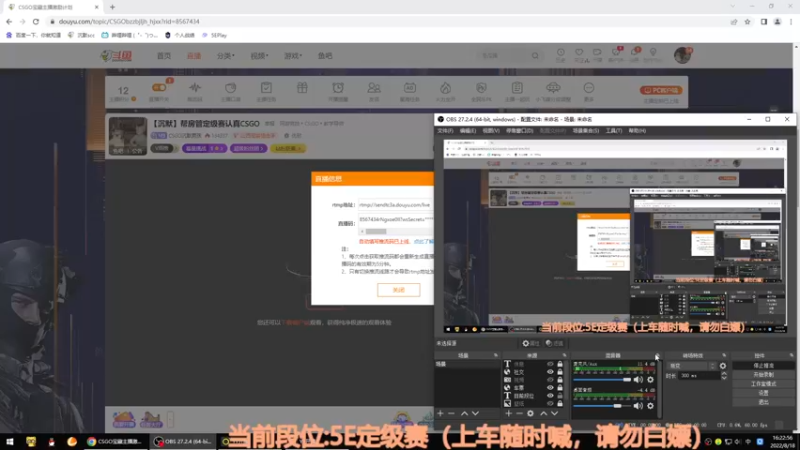
Task: Open the gift box icon in streamer toolbar
Action: click(302, 88)
